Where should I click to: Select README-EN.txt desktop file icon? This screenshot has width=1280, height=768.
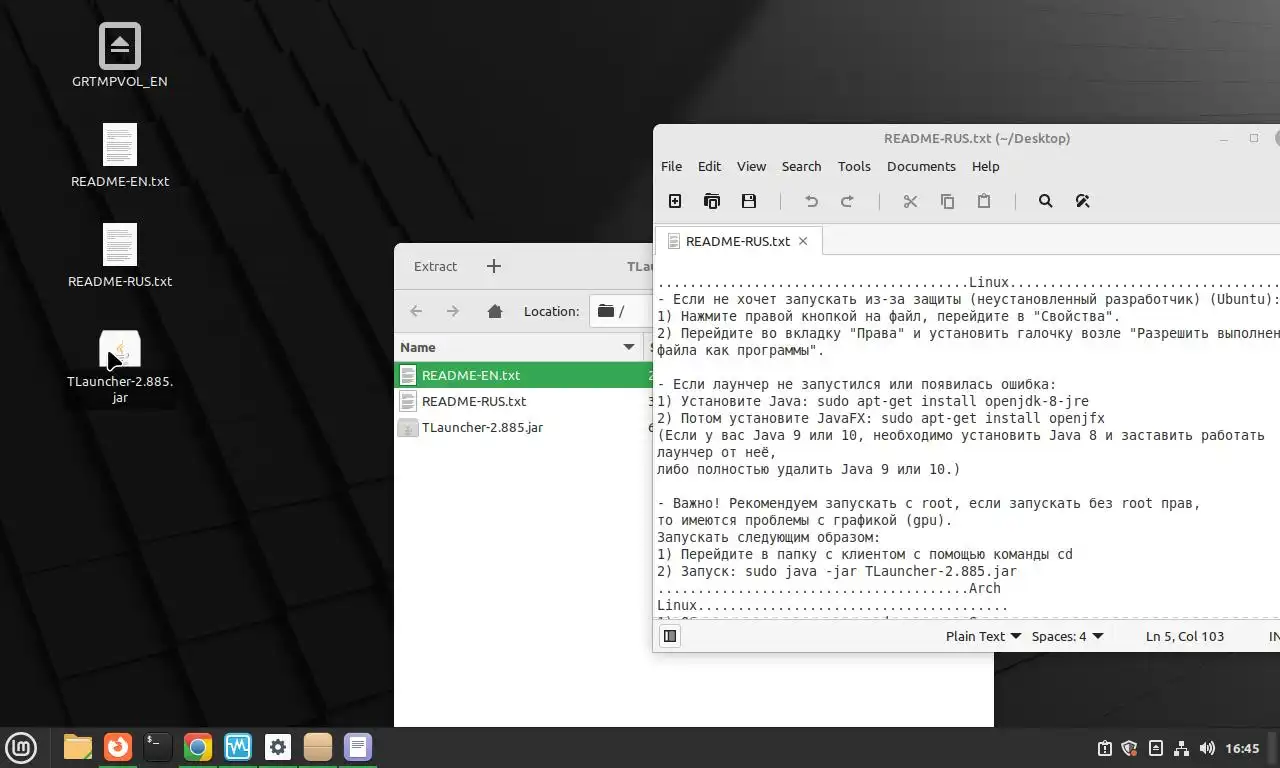[120, 156]
